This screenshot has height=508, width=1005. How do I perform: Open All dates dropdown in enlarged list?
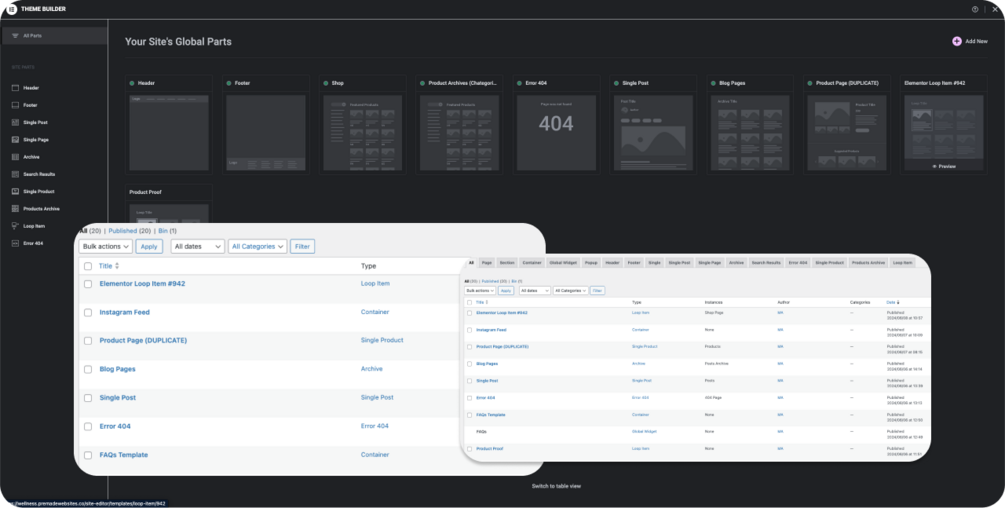pyautogui.click(x=197, y=247)
